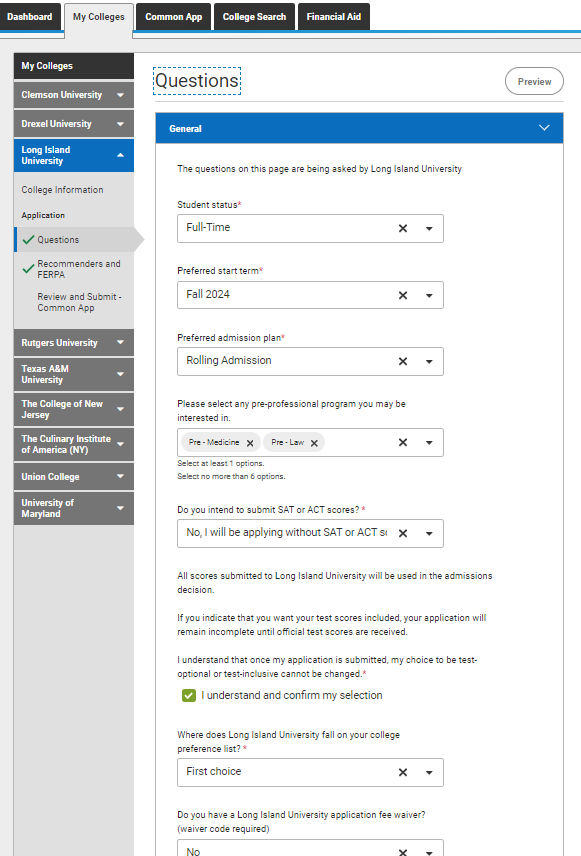Remove the Pre - Law tag
The width and height of the screenshot is (581, 856).
(x=314, y=443)
